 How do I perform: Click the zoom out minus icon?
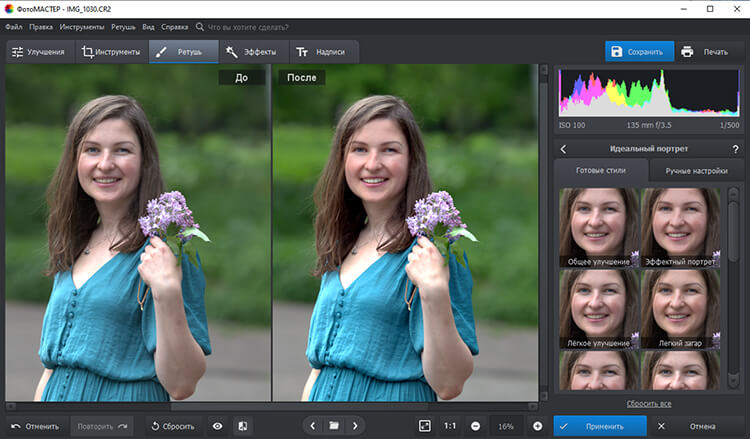(x=475, y=426)
